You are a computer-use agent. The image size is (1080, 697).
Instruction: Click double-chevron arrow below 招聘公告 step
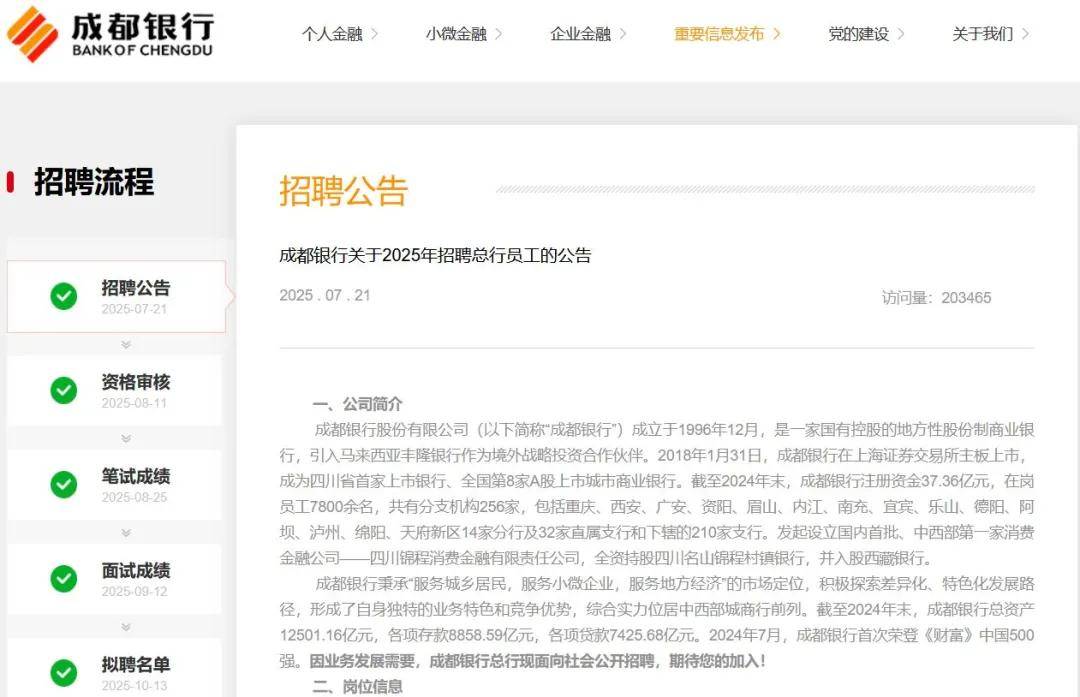click(126, 344)
